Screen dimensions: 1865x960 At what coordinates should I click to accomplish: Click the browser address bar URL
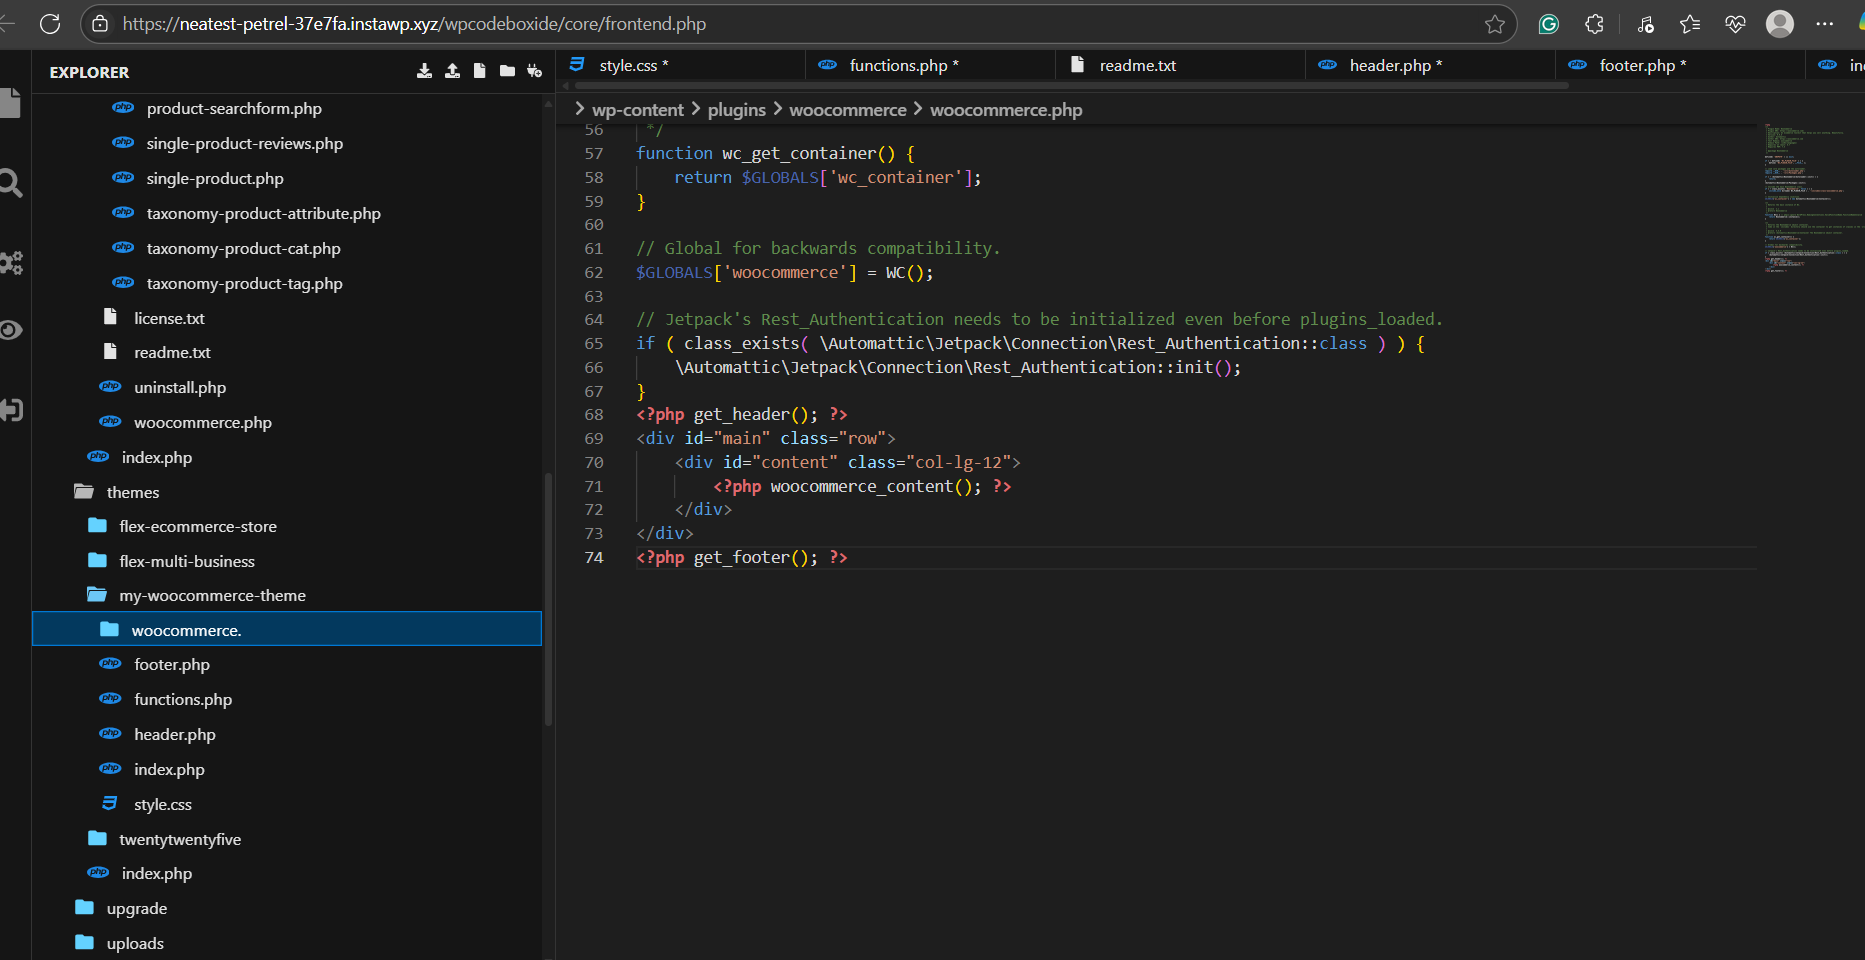(x=414, y=24)
